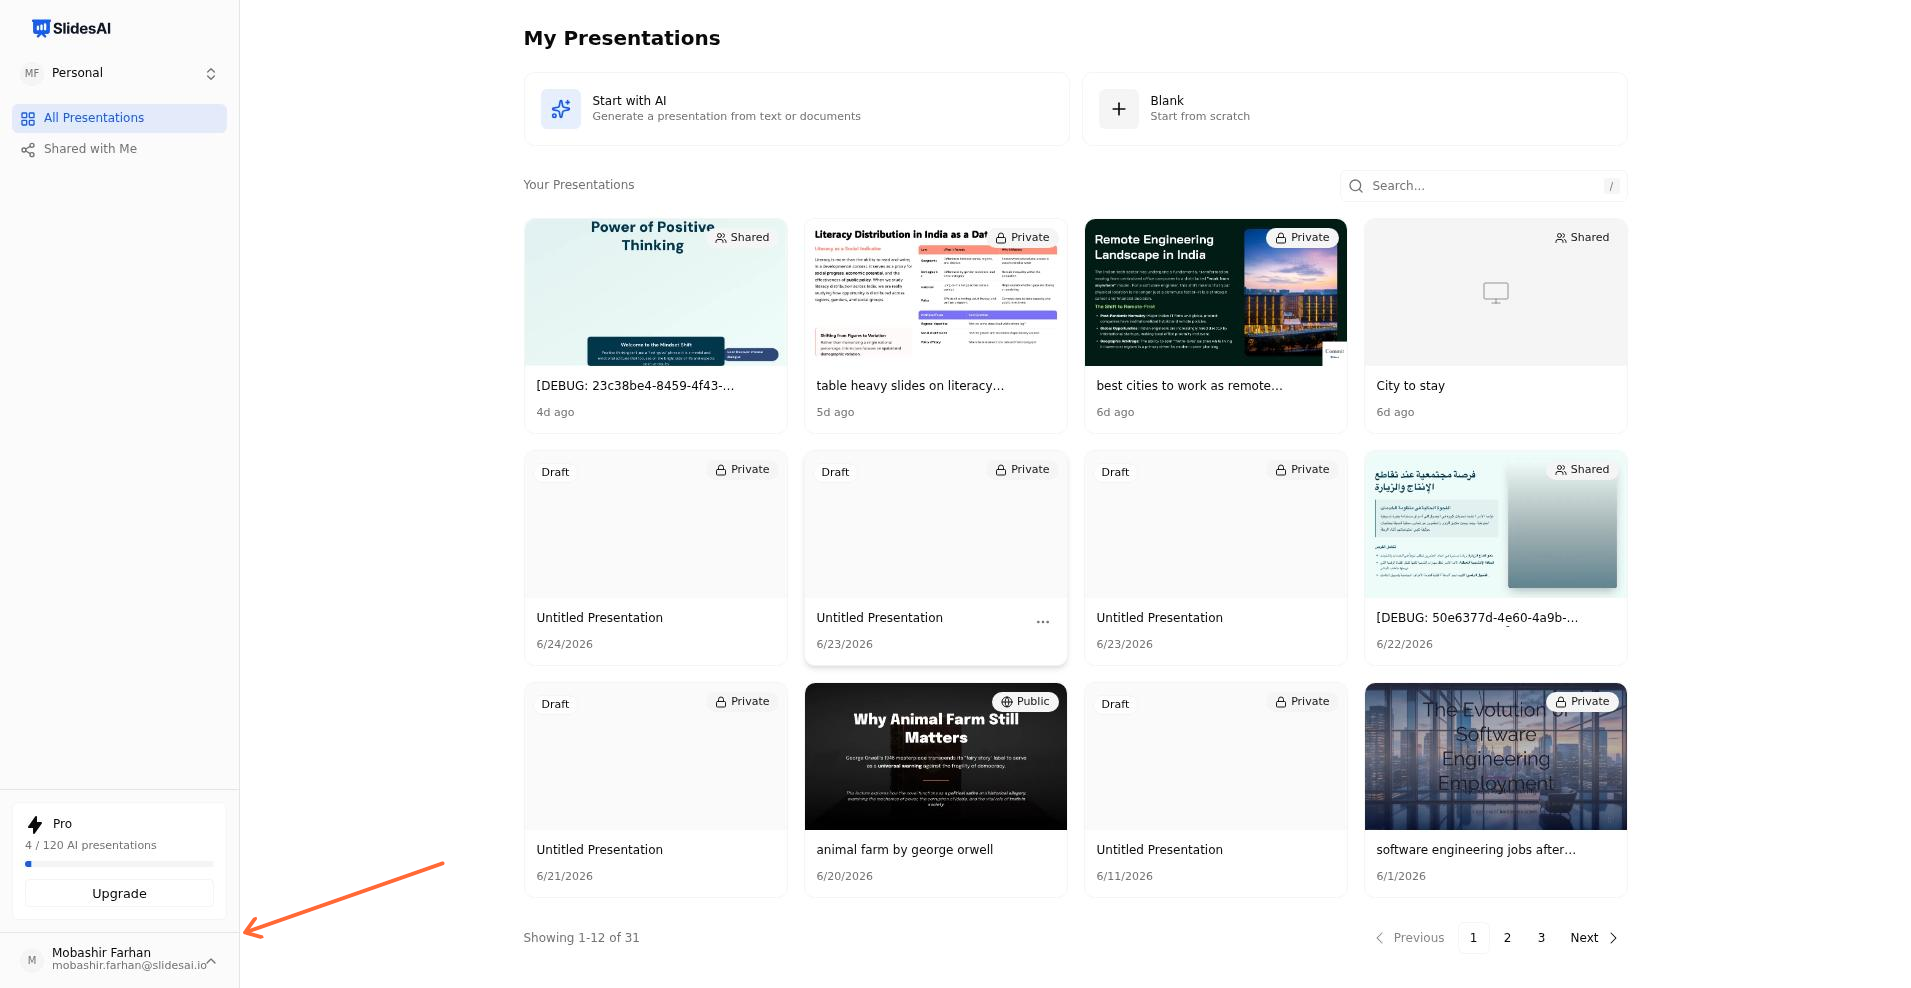
Task: Expand the Mobashir Farhan account menu chevron
Action: (x=211, y=961)
